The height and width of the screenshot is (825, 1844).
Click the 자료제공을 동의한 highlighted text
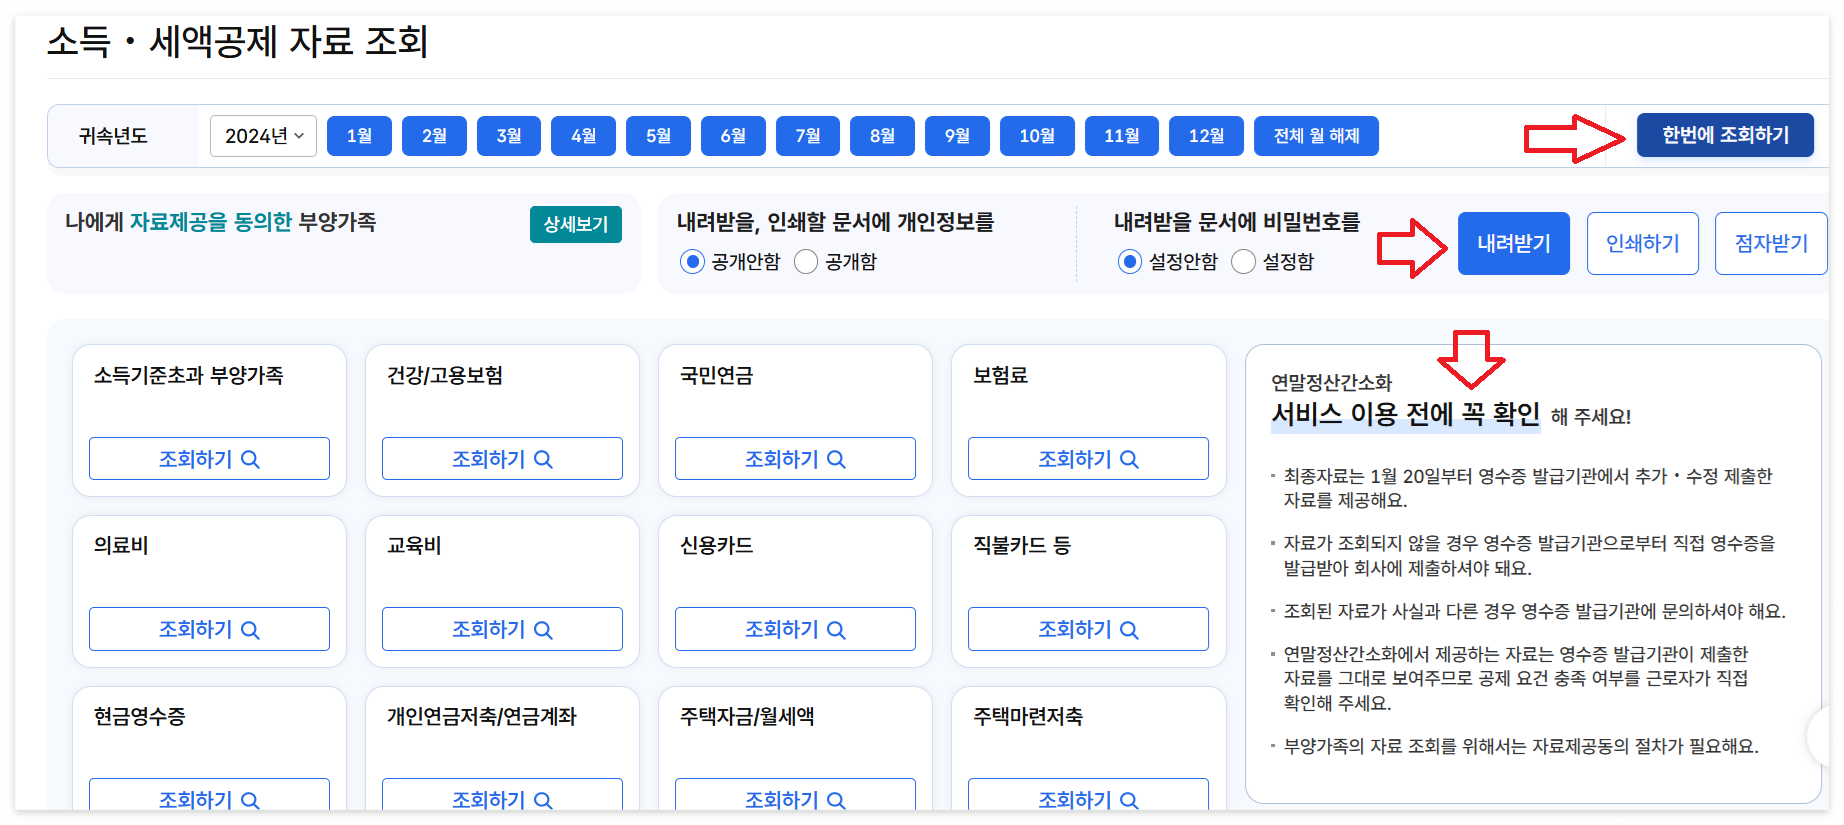click(211, 222)
